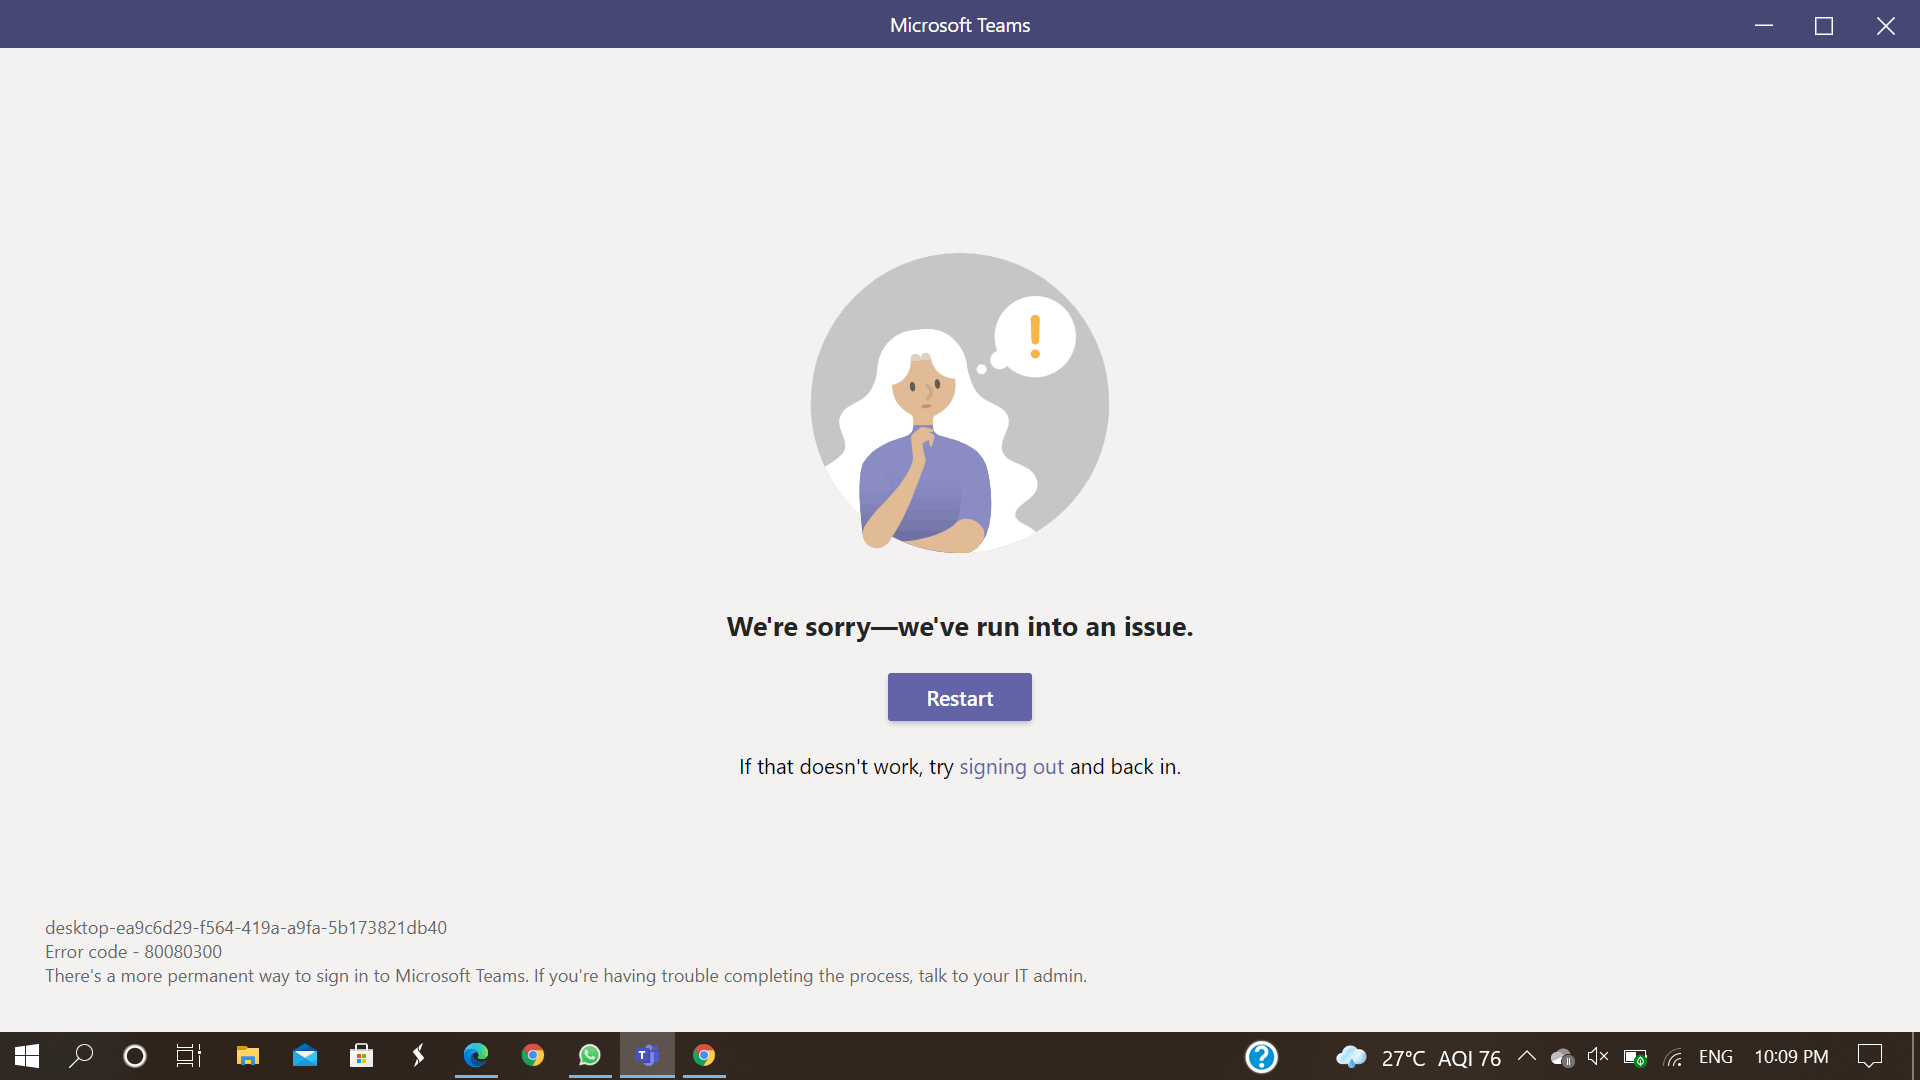
Task: Click the Restart button
Action: point(959,697)
